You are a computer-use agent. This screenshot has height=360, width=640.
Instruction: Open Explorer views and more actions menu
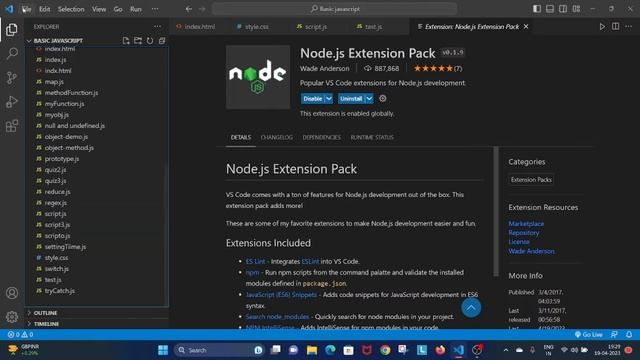point(158,27)
